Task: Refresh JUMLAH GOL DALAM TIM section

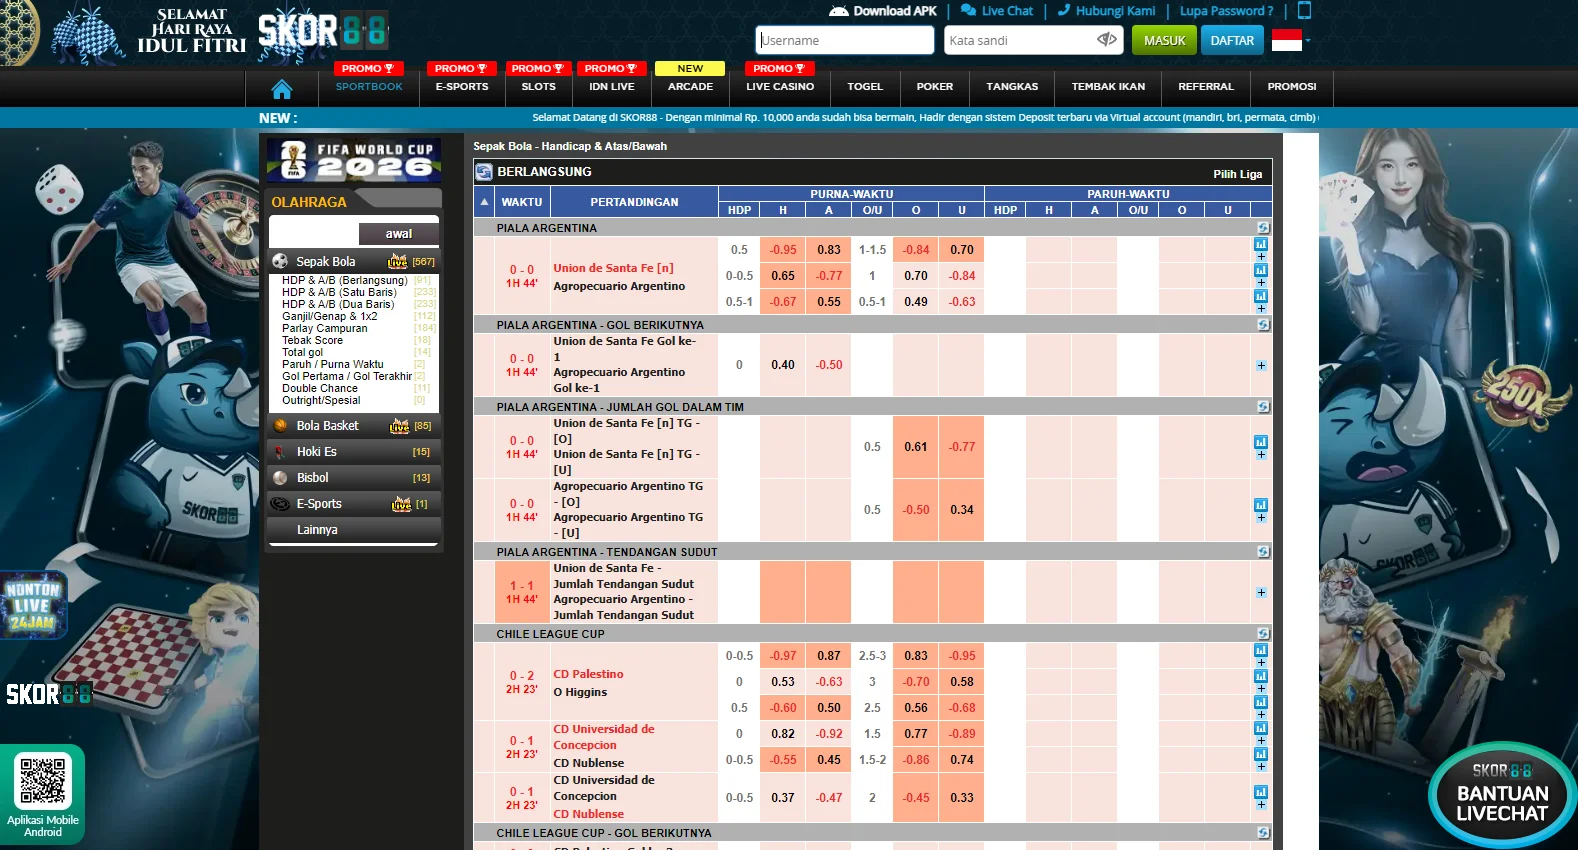Action: [1263, 407]
